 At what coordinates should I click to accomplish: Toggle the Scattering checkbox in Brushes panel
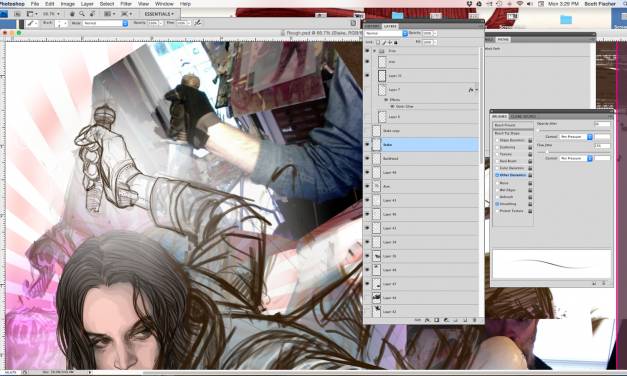point(497,147)
